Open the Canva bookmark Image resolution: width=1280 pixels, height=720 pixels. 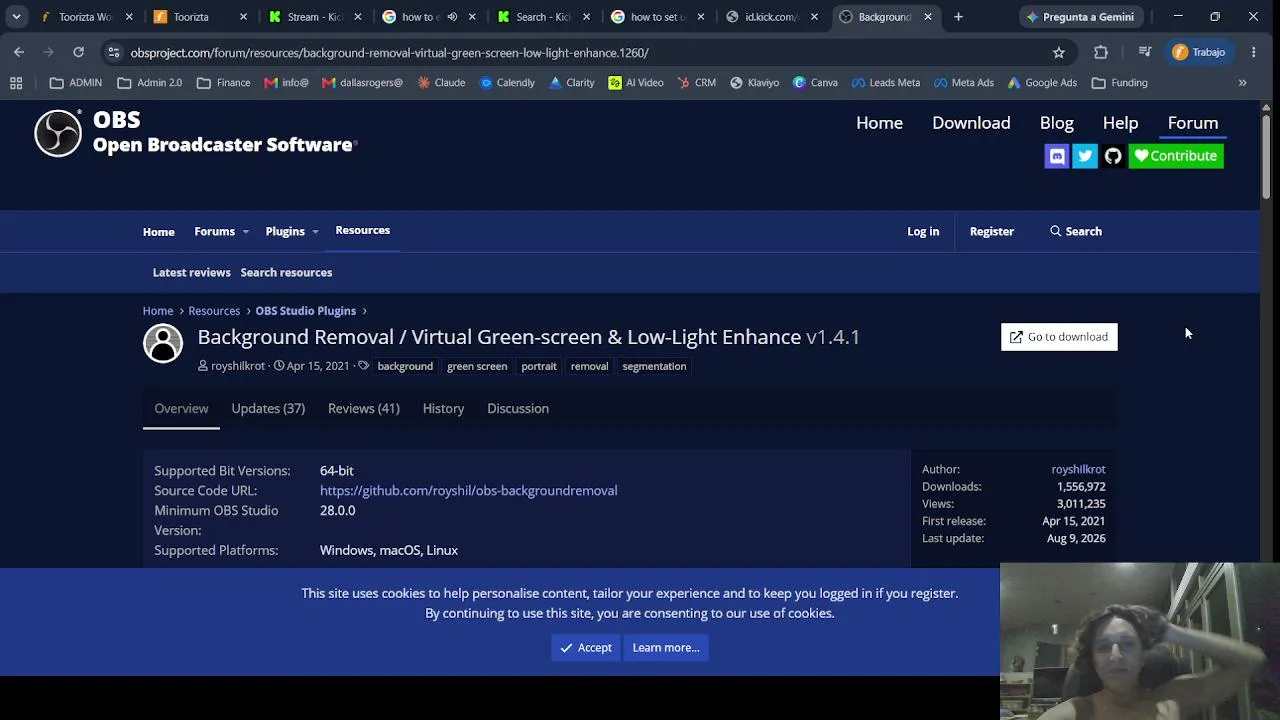click(x=815, y=83)
